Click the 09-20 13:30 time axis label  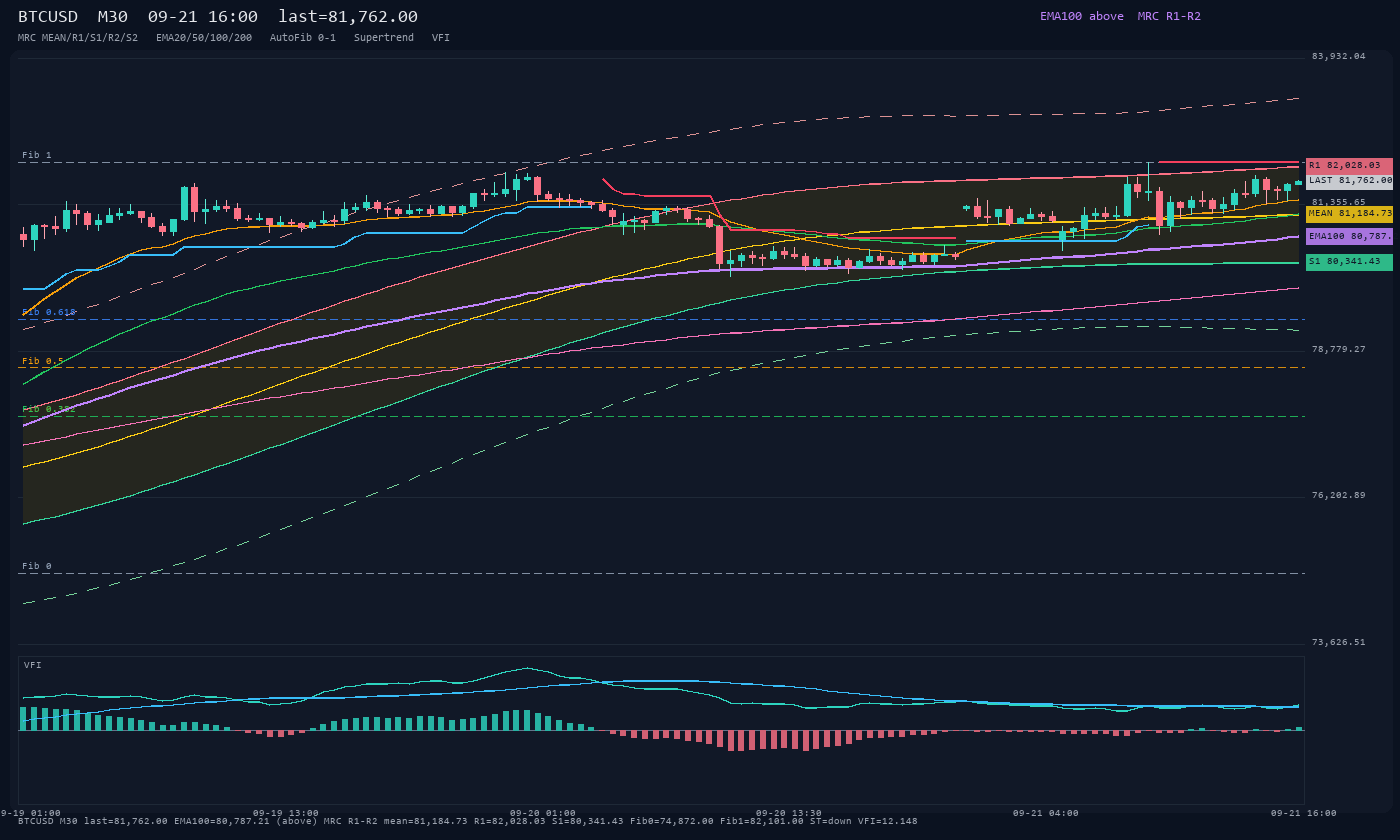[789, 813]
